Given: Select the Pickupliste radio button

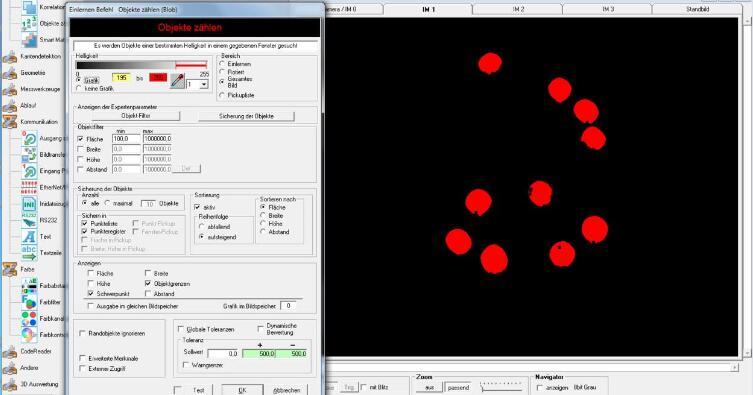Looking at the screenshot, I should pyautogui.click(x=222, y=96).
